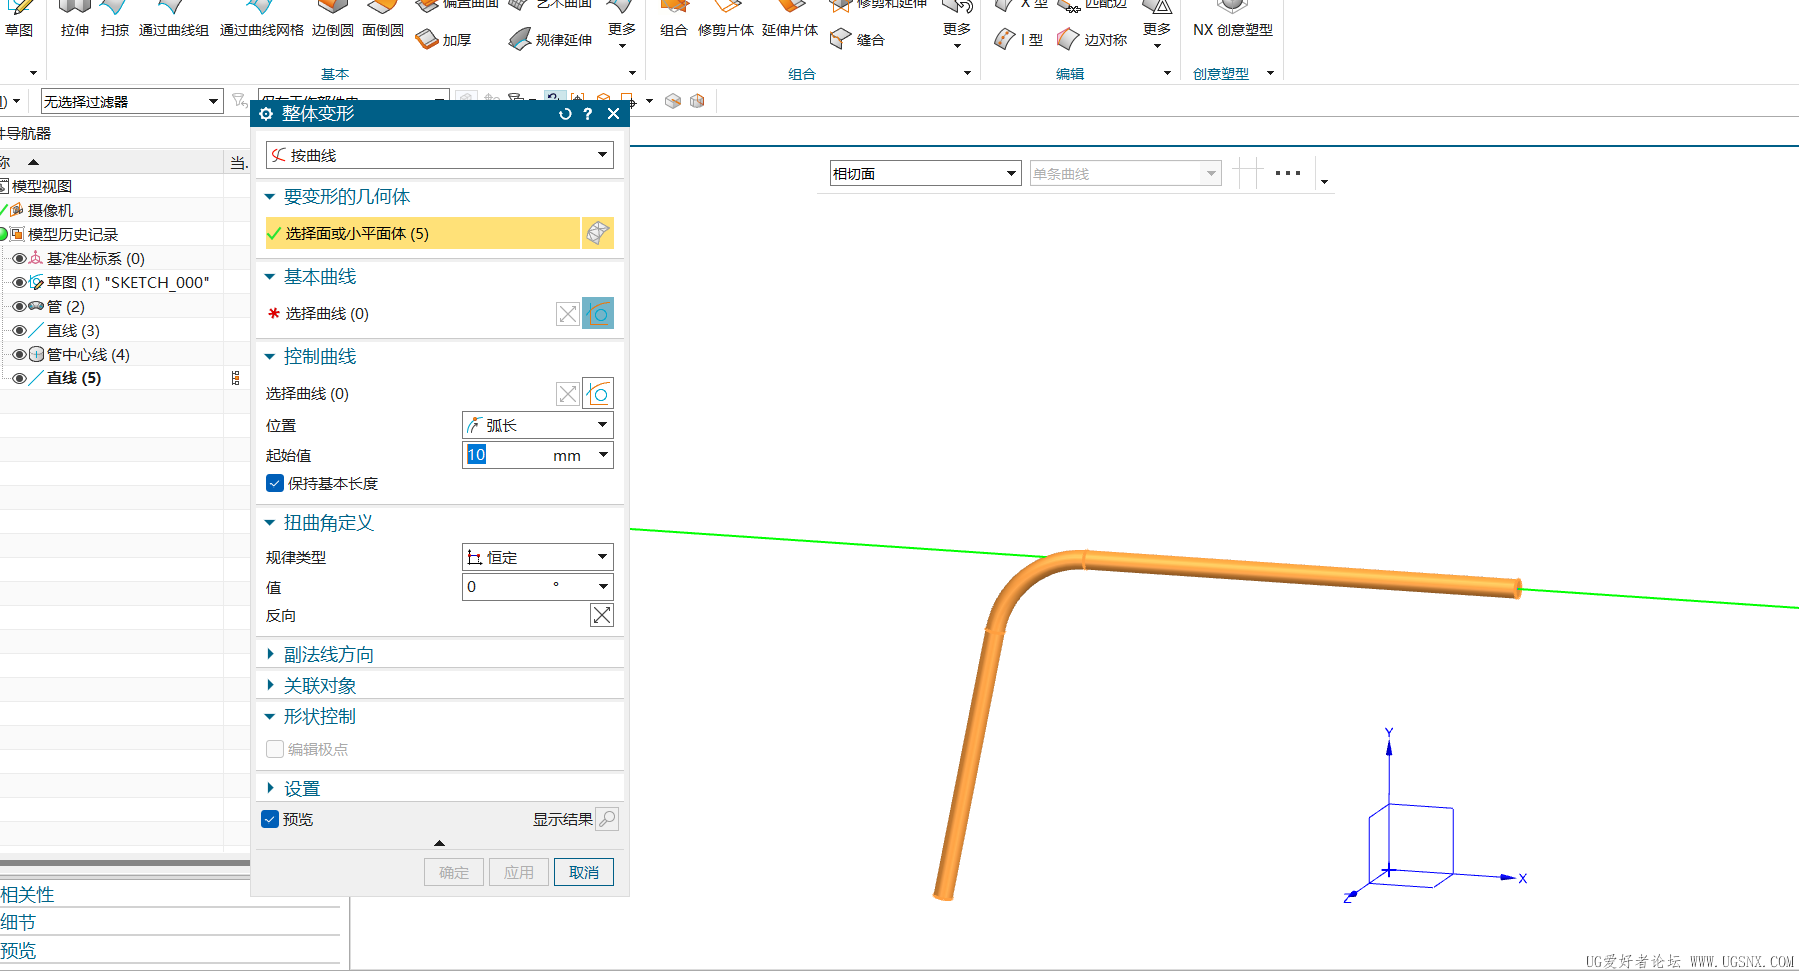Screen dimensions: 1799x974
Task: Click the 缝合 (Sew) tool icon
Action: (x=841, y=40)
